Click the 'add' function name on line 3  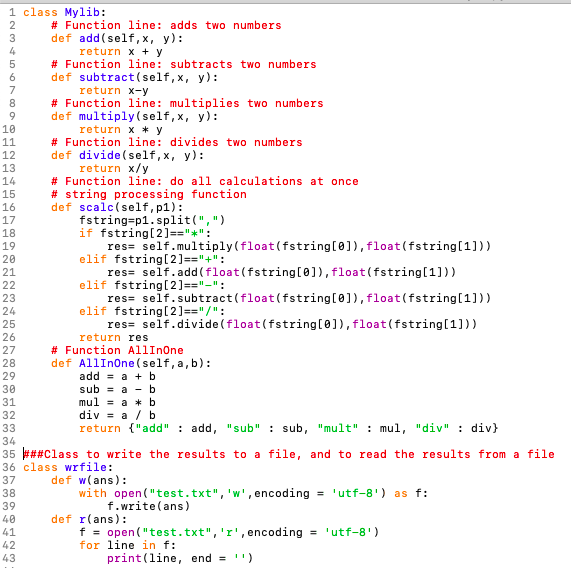click(x=89, y=39)
